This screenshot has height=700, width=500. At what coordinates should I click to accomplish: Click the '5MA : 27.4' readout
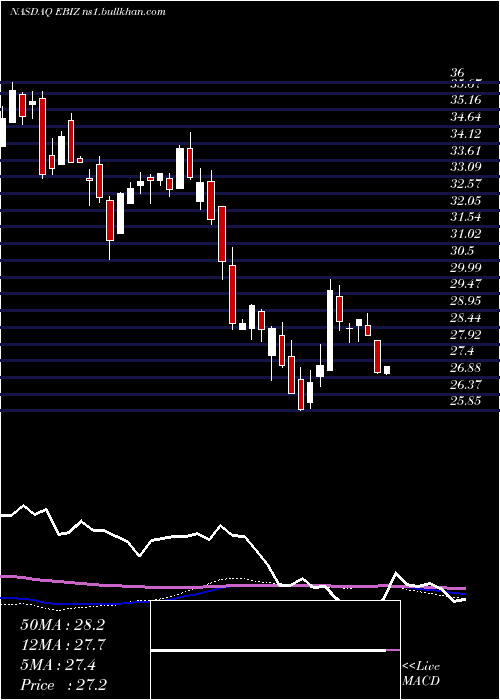(58, 665)
